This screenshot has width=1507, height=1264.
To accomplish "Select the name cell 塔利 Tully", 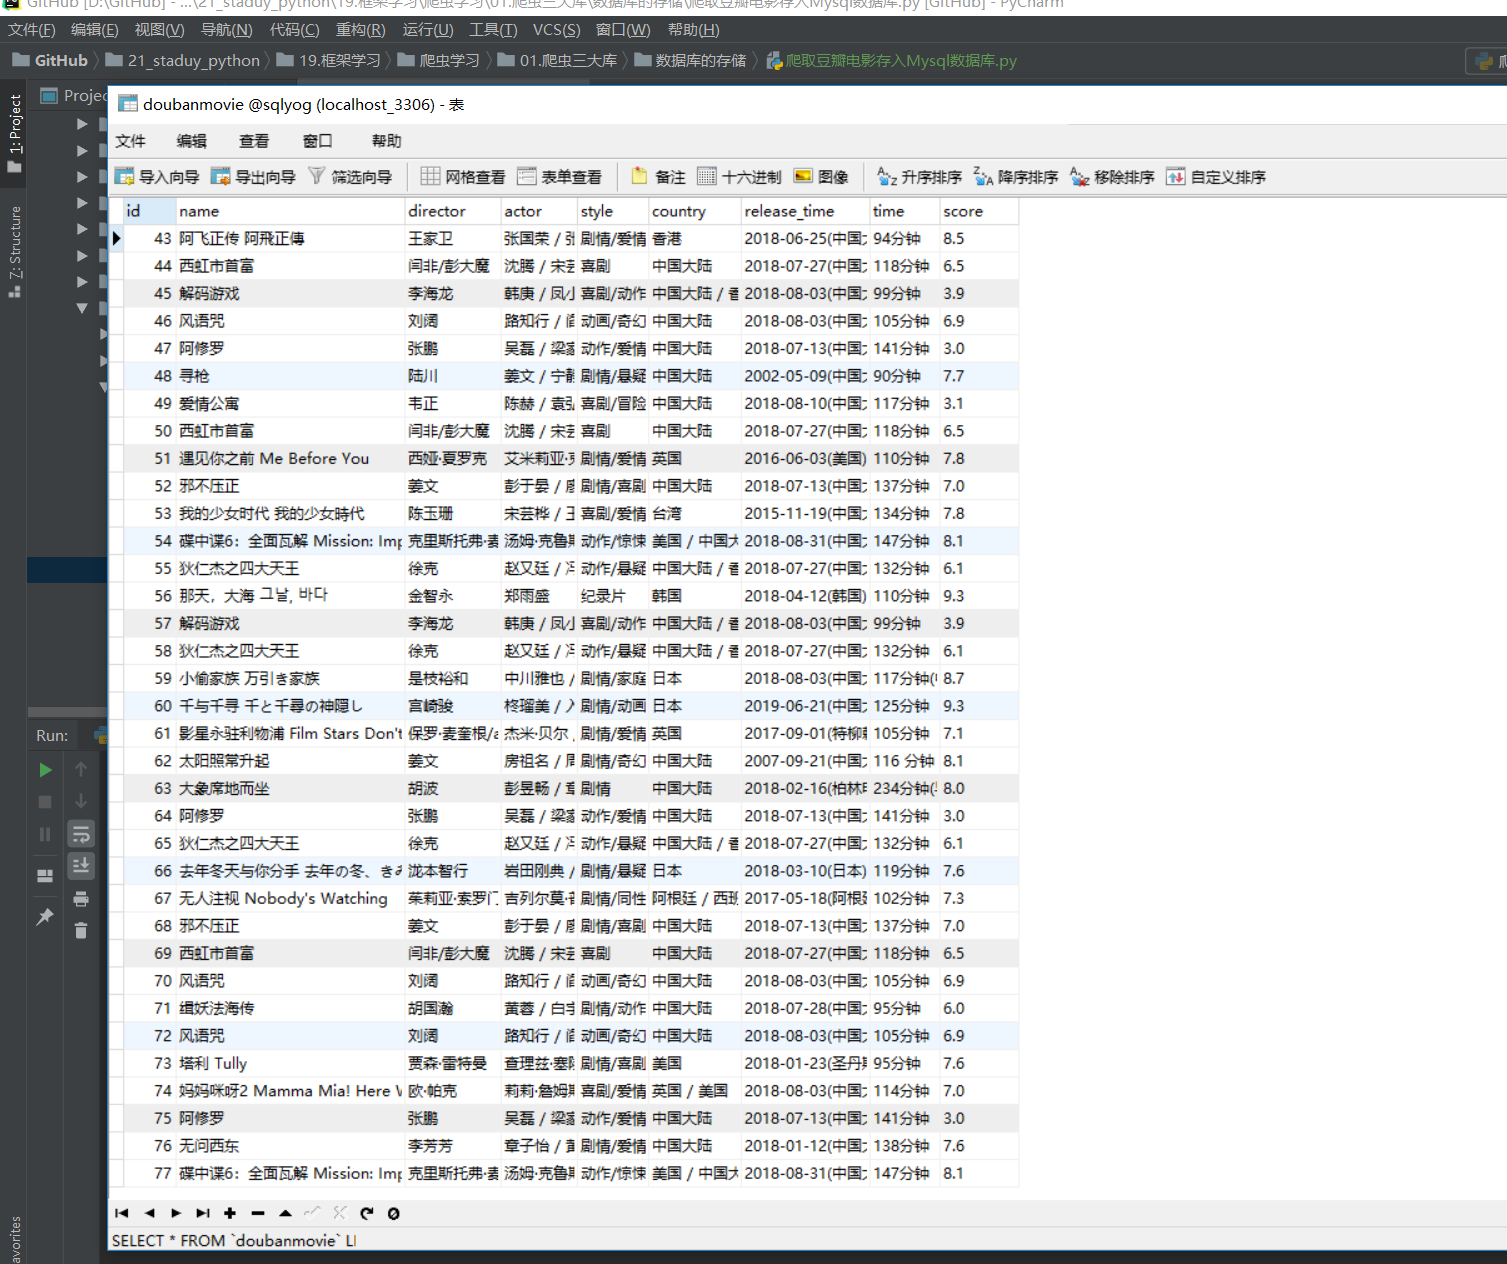I will click(291, 1064).
